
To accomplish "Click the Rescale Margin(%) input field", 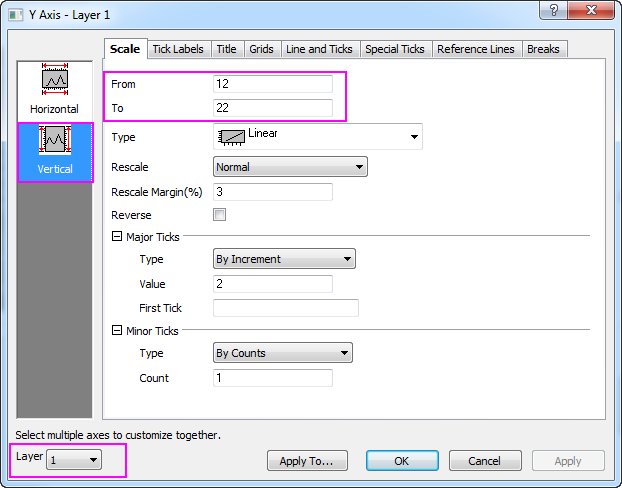I will click(x=273, y=192).
